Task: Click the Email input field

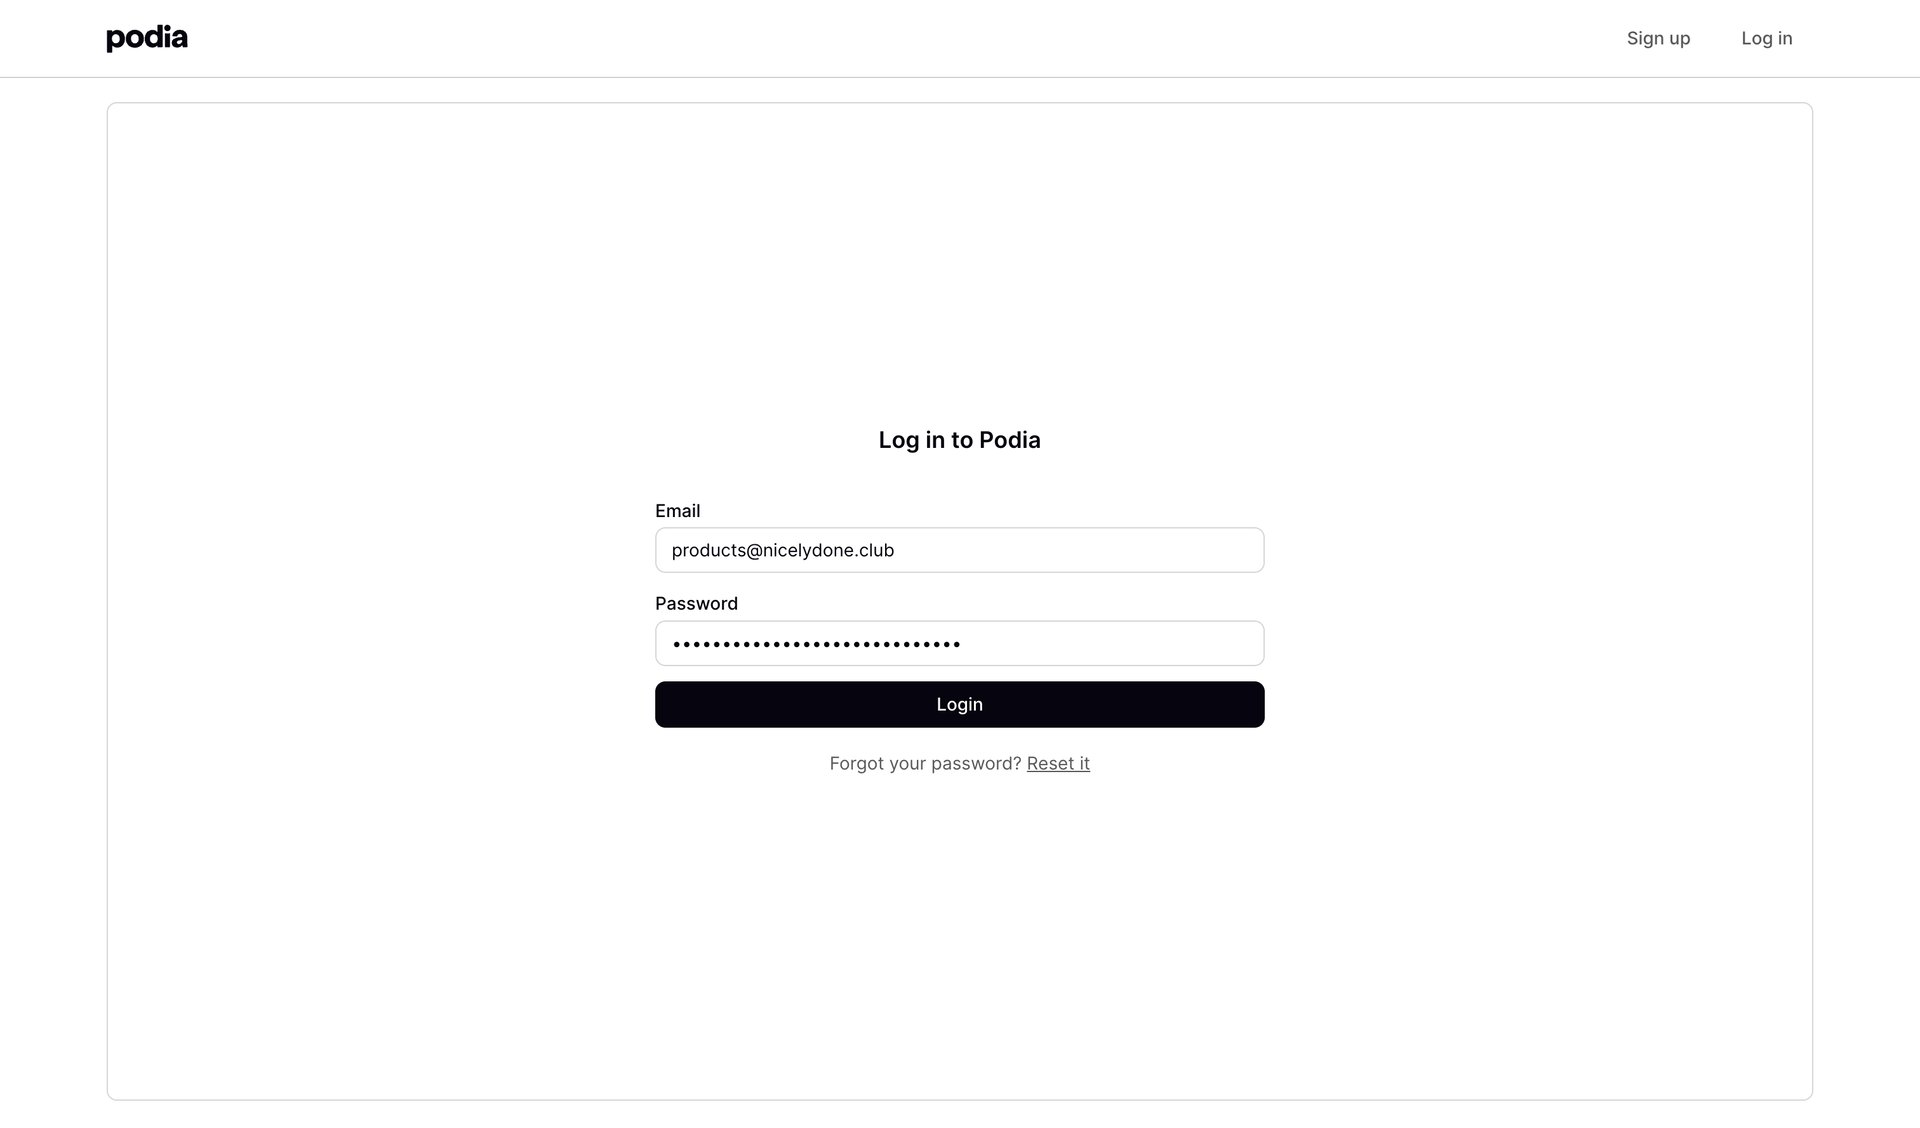Action: pos(959,549)
